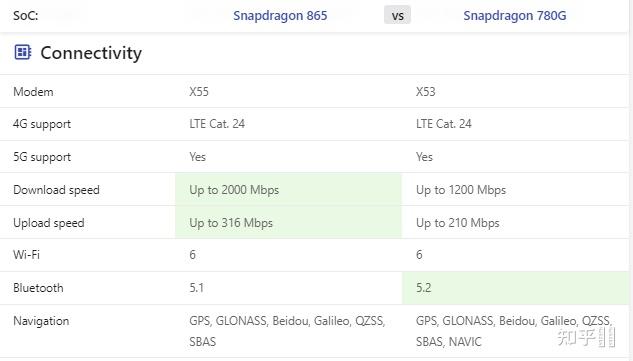Select the 5G support row label
633x361 pixels.
point(42,157)
